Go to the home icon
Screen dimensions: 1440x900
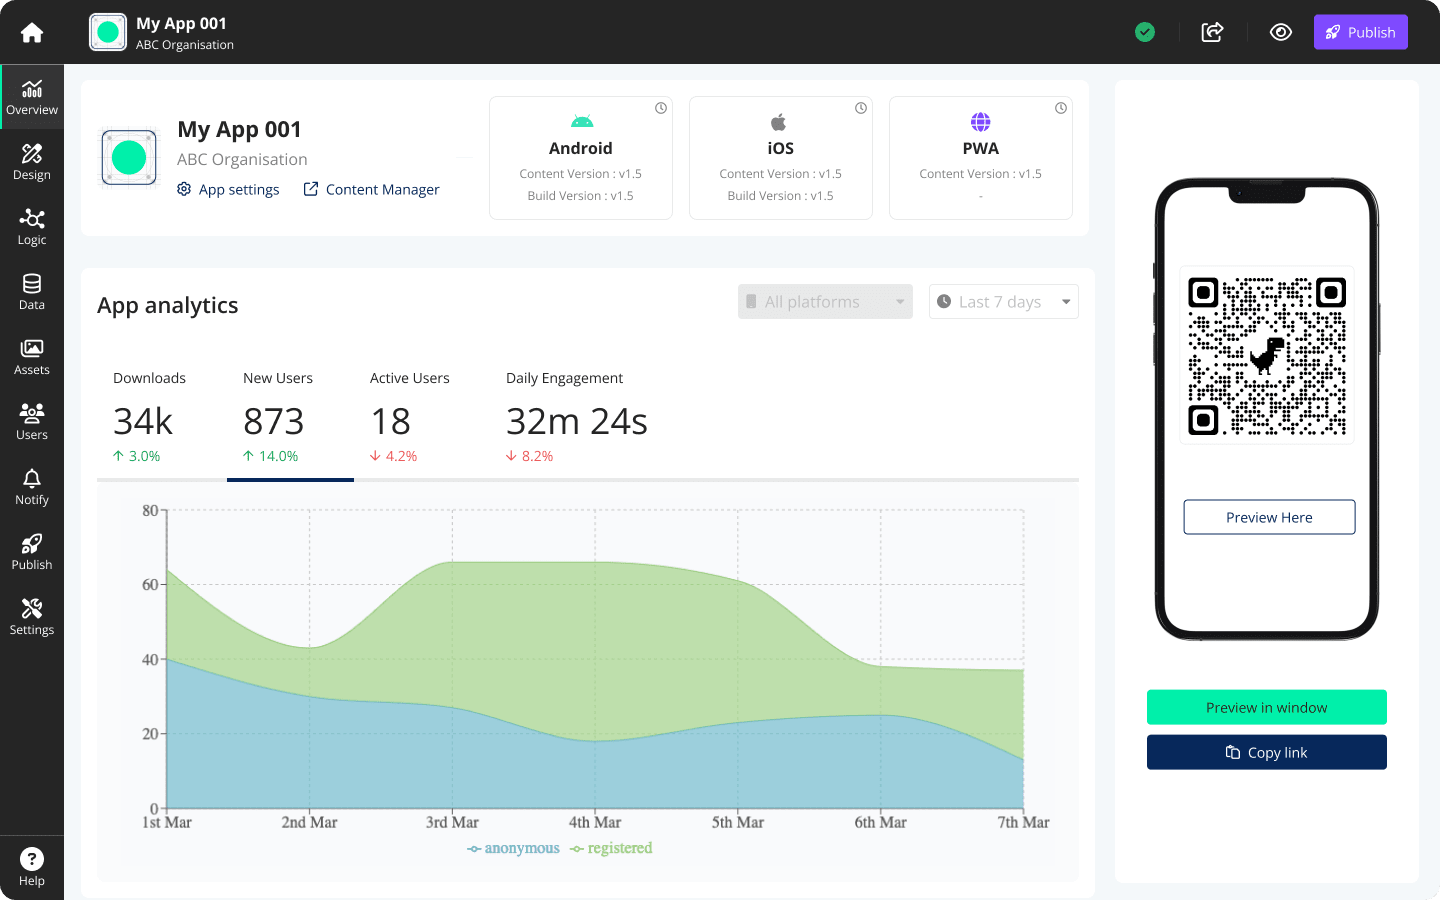(x=32, y=32)
